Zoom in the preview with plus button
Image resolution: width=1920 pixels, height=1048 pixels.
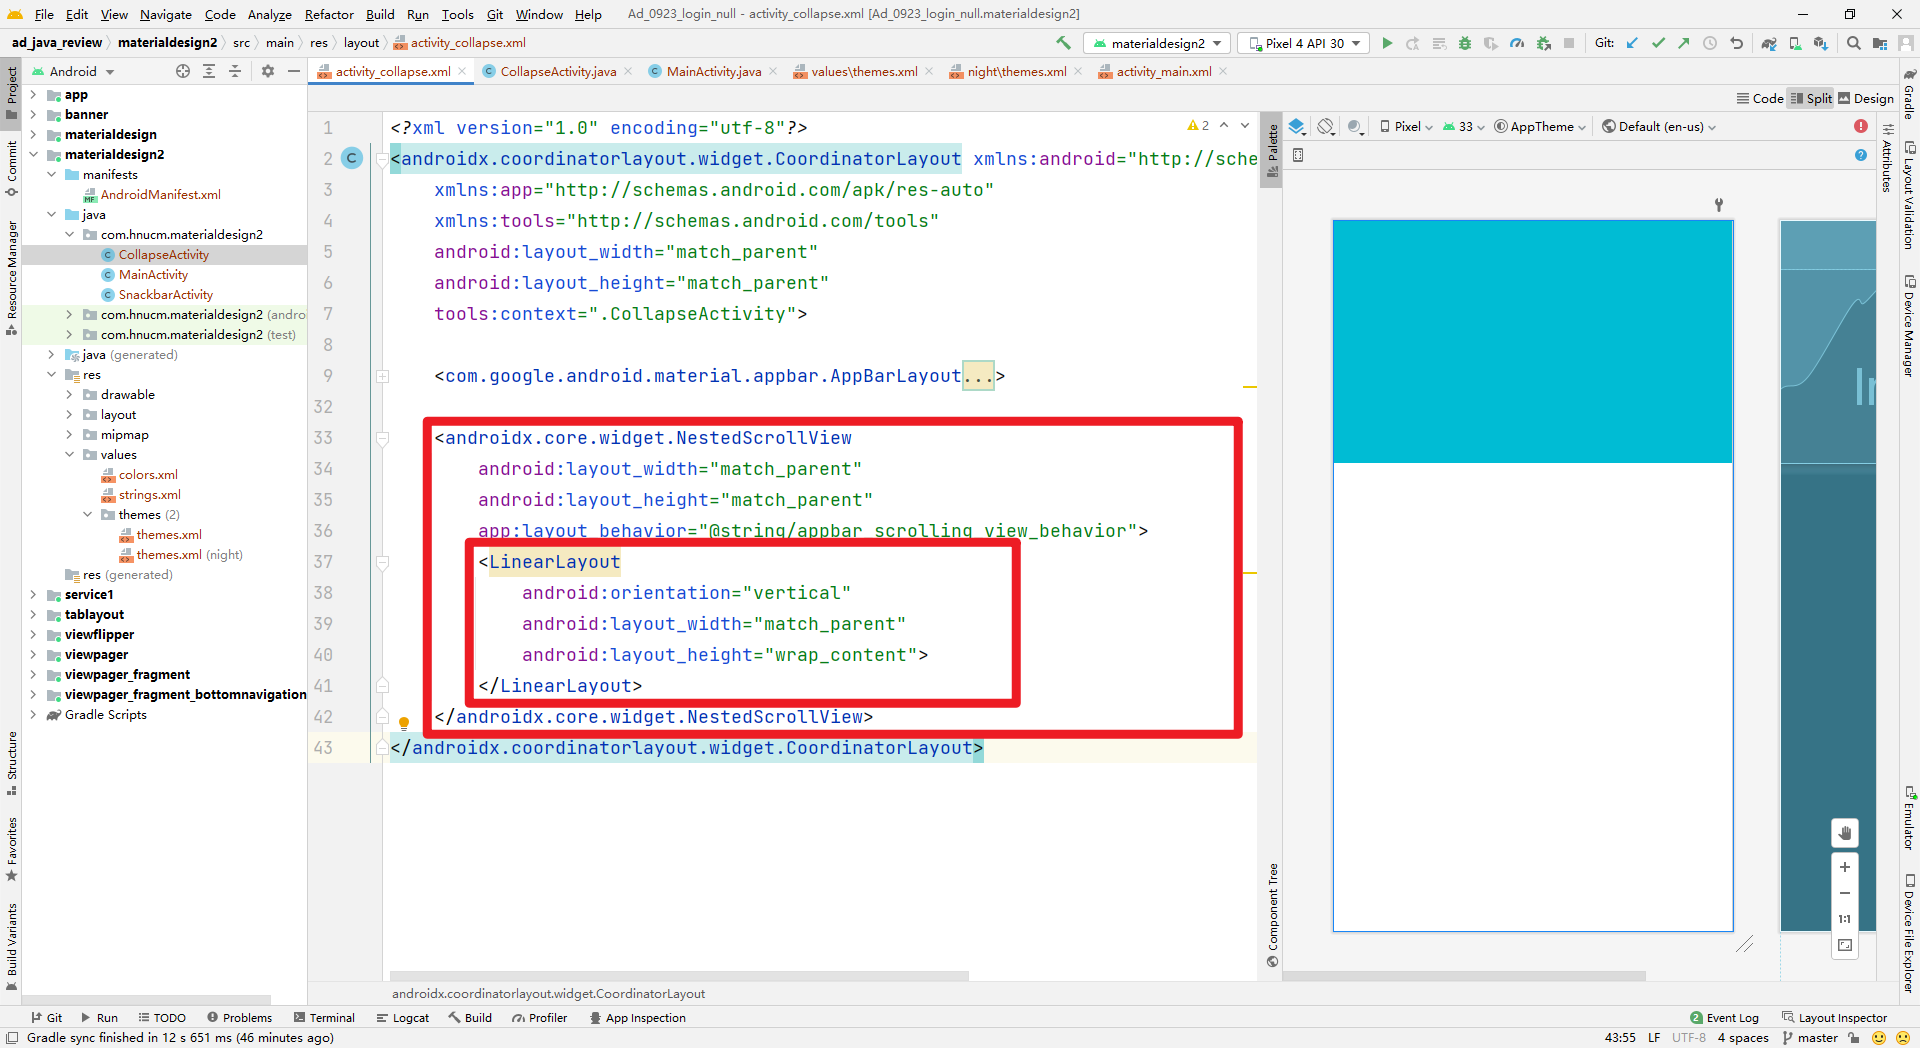pyautogui.click(x=1845, y=867)
